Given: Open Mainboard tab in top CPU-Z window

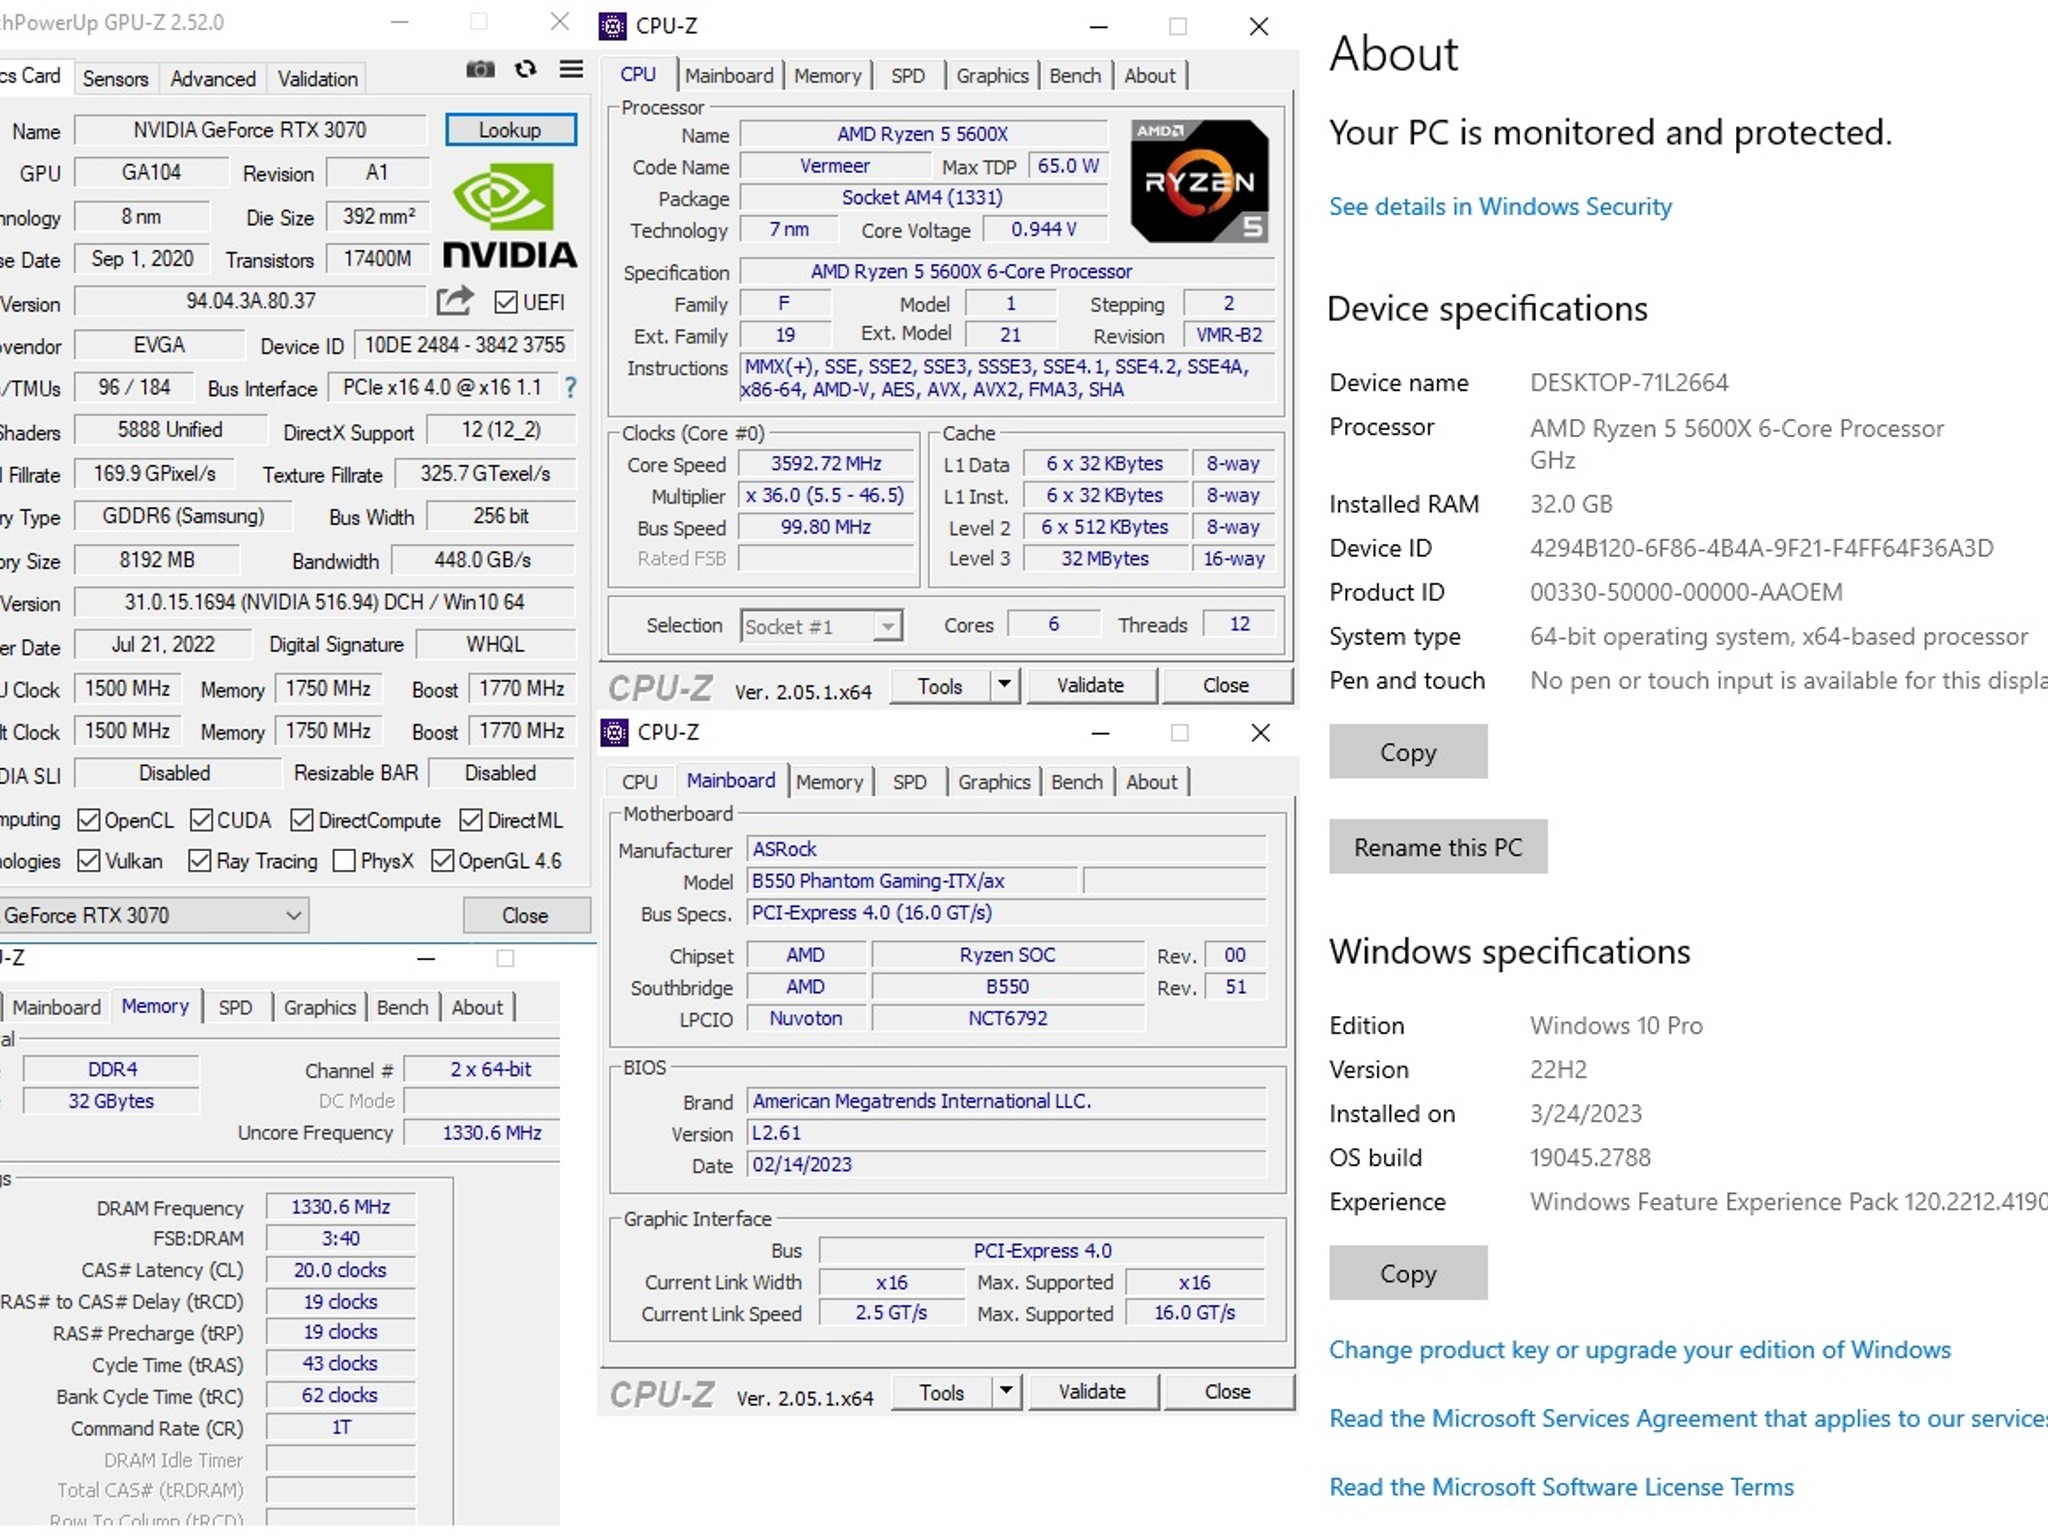Looking at the screenshot, I should coord(729,76).
